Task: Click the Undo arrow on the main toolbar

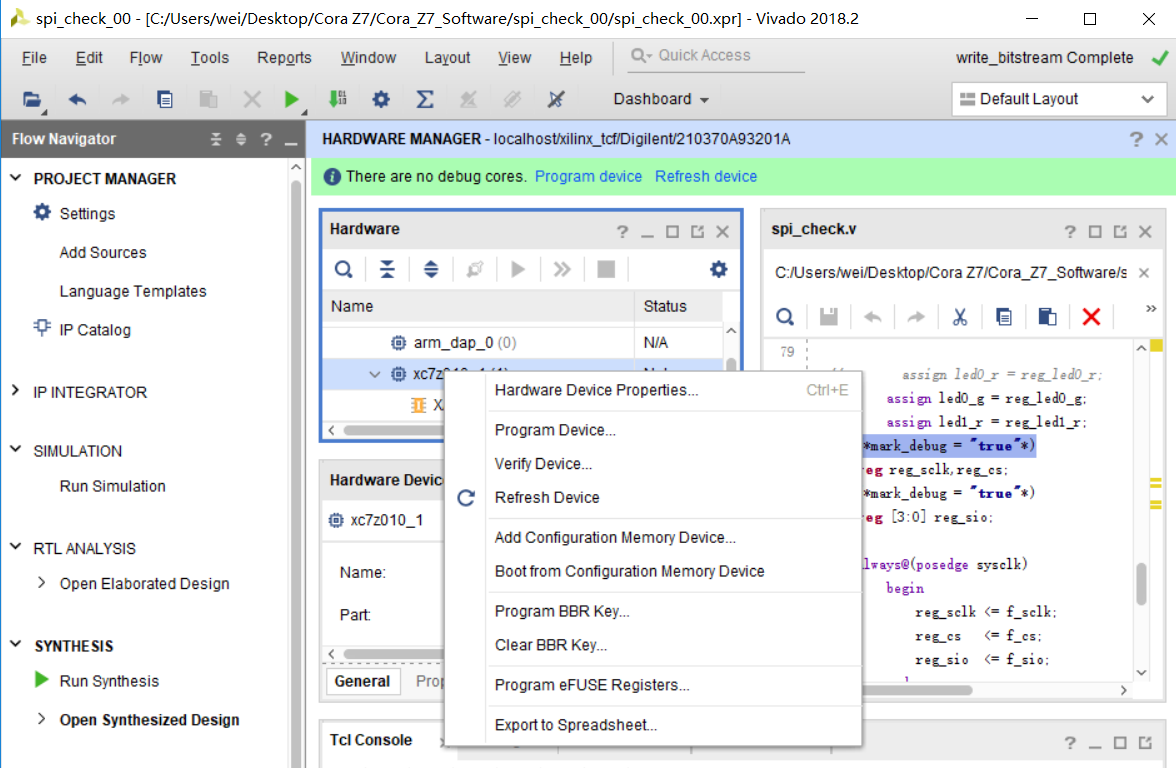Action: pyautogui.click(x=74, y=98)
